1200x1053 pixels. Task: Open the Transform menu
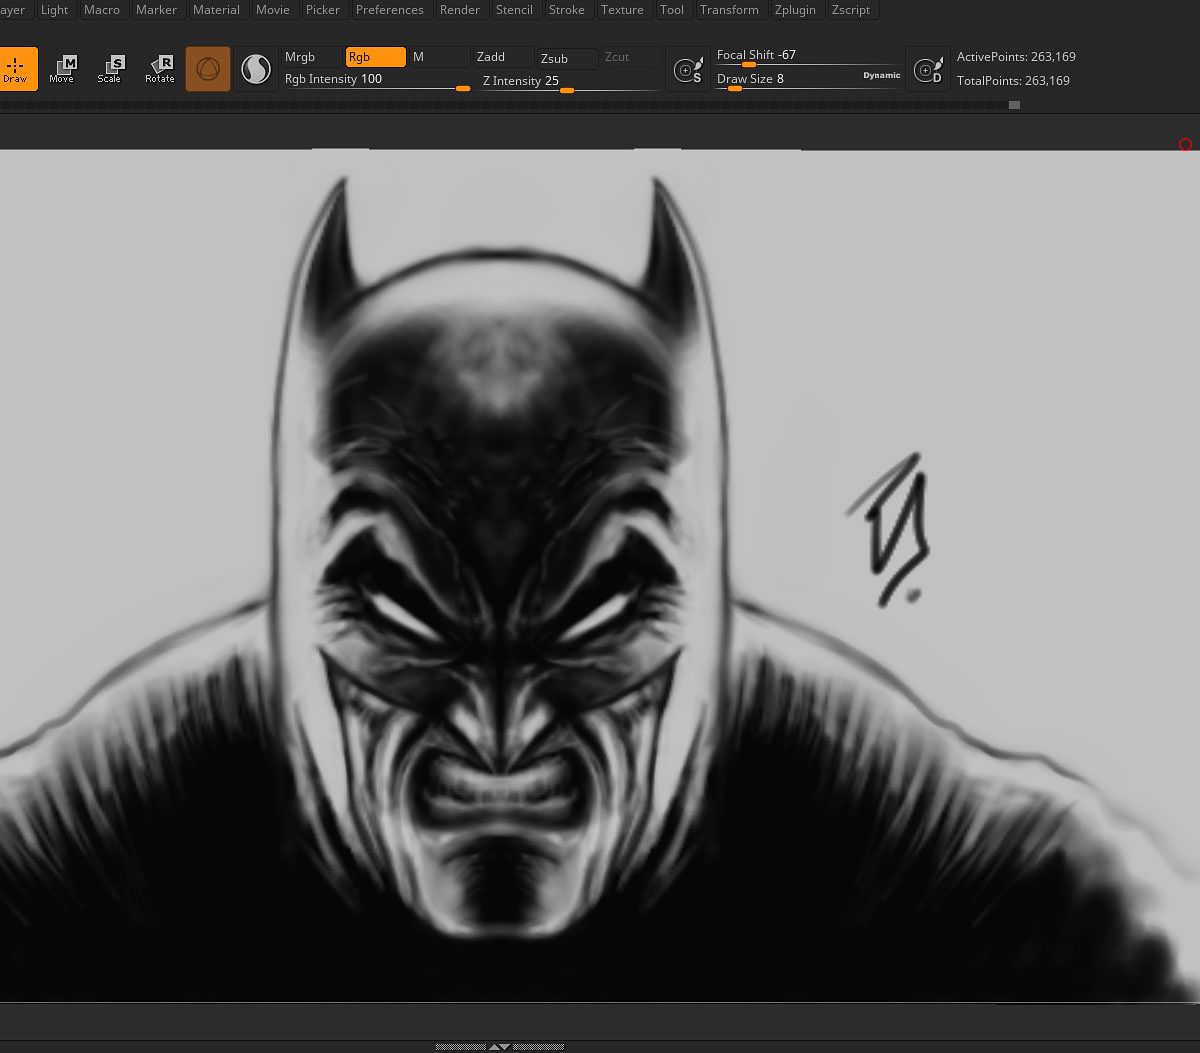click(x=729, y=10)
